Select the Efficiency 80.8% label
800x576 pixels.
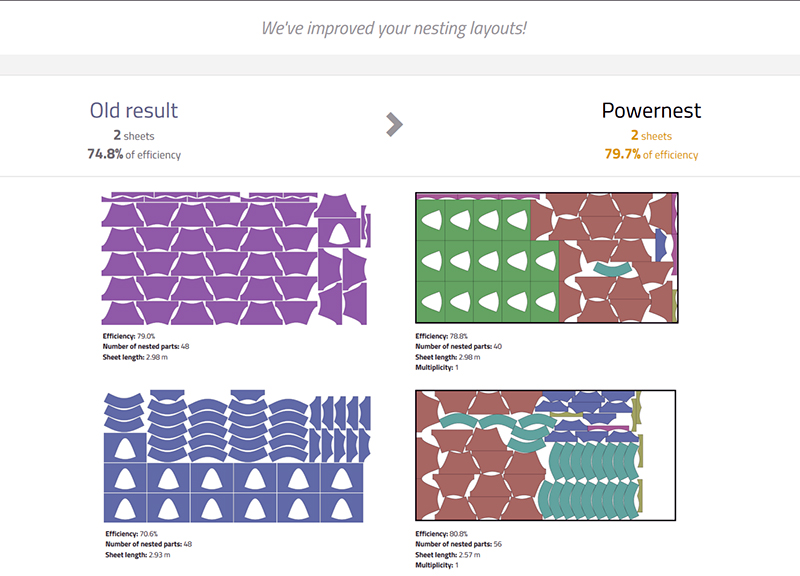click(440, 534)
